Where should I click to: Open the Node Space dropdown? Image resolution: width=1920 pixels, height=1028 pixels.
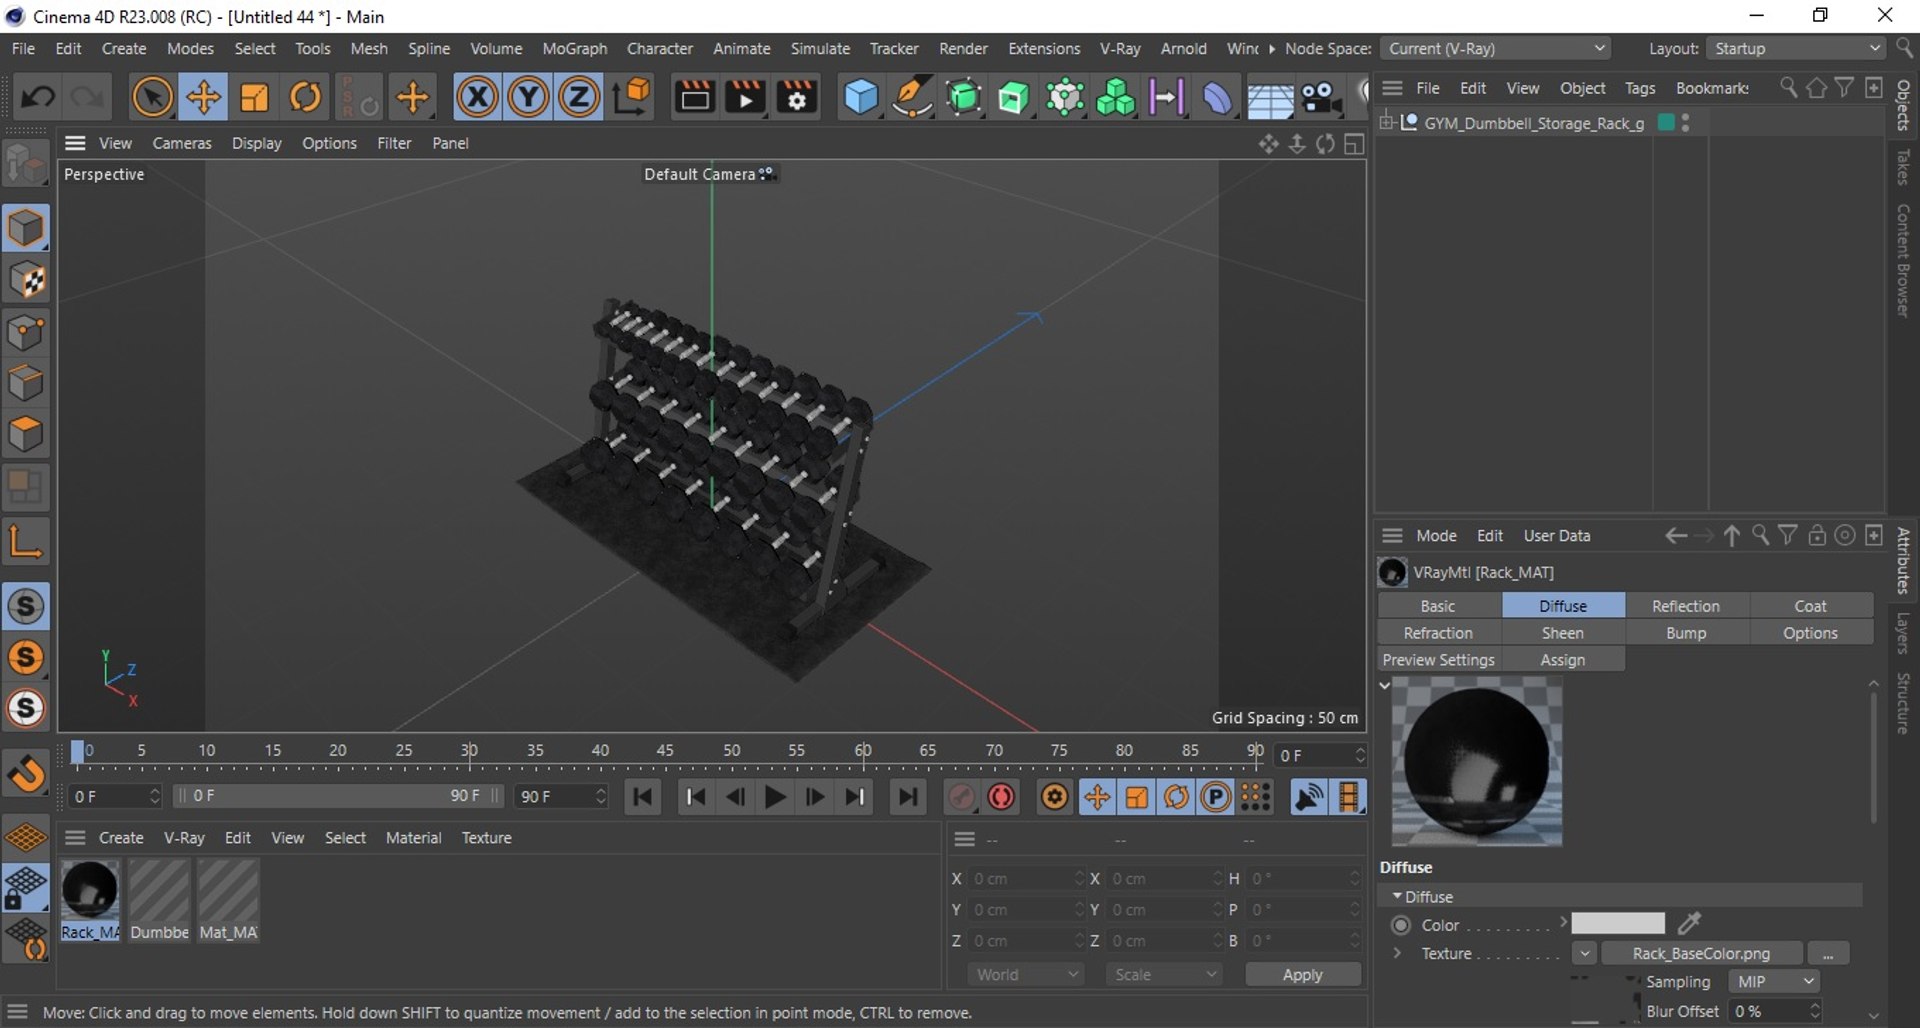pos(1497,48)
